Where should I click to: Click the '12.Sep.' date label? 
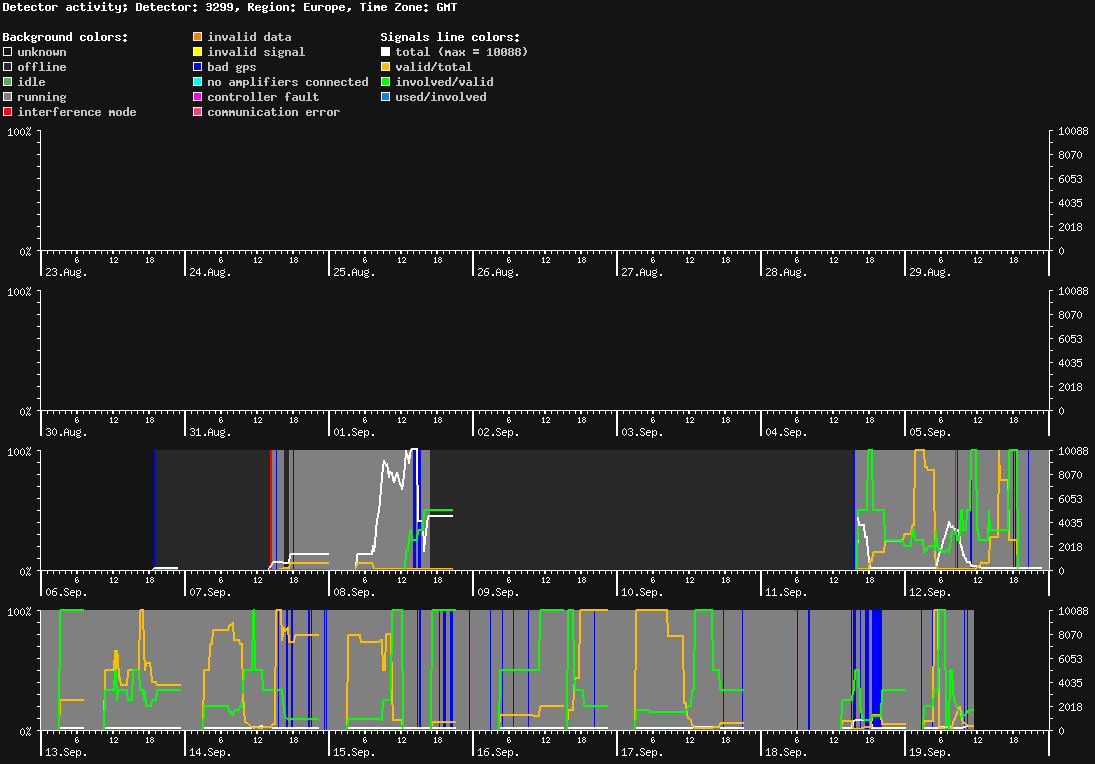pyautogui.click(x=930, y=592)
